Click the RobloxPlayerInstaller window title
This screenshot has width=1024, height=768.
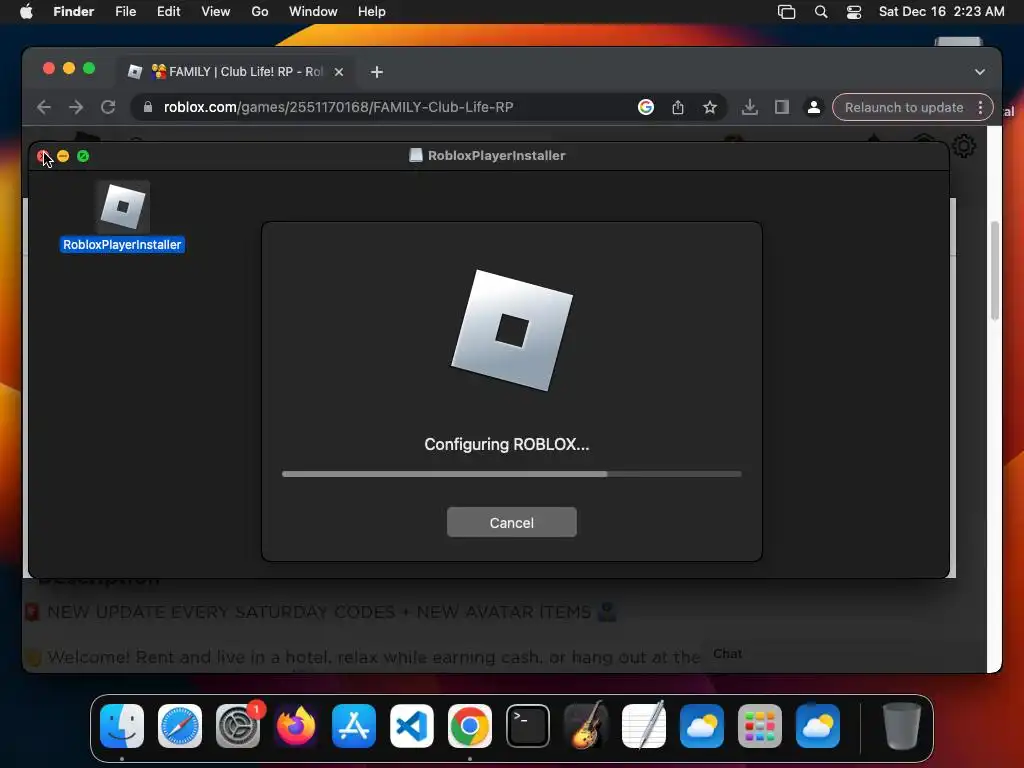tap(496, 155)
